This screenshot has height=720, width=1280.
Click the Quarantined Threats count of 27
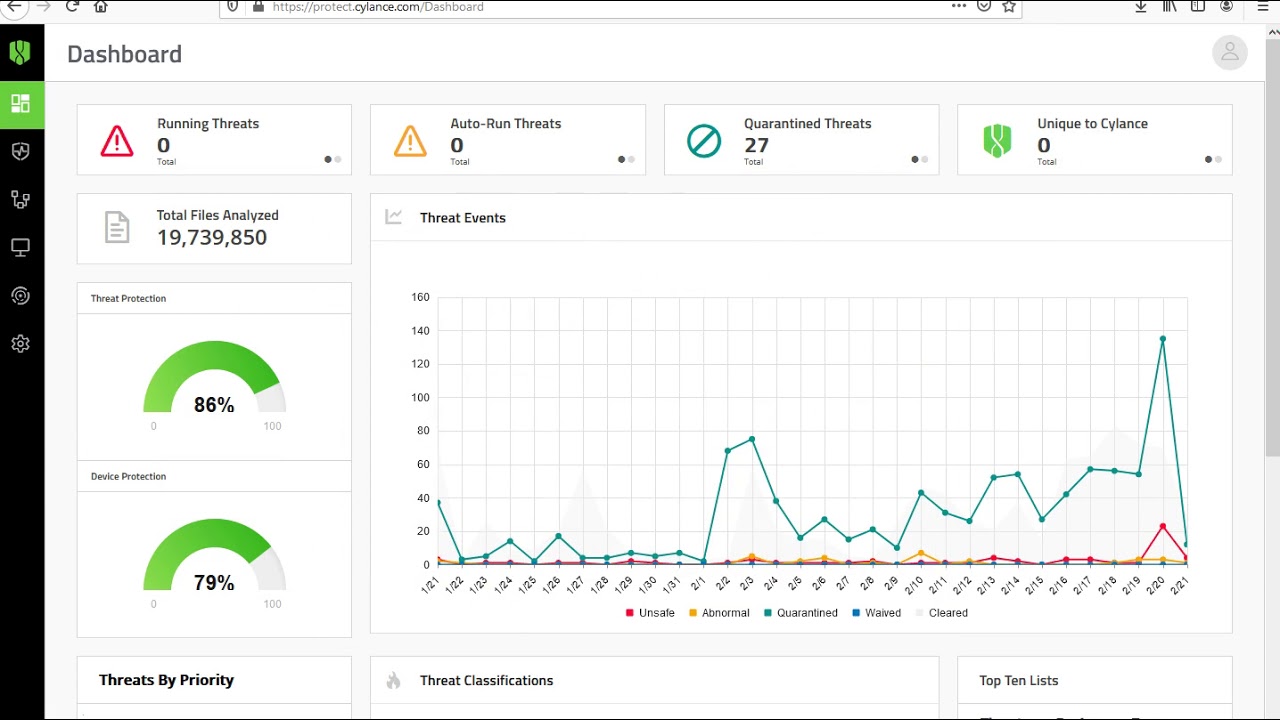(756, 145)
